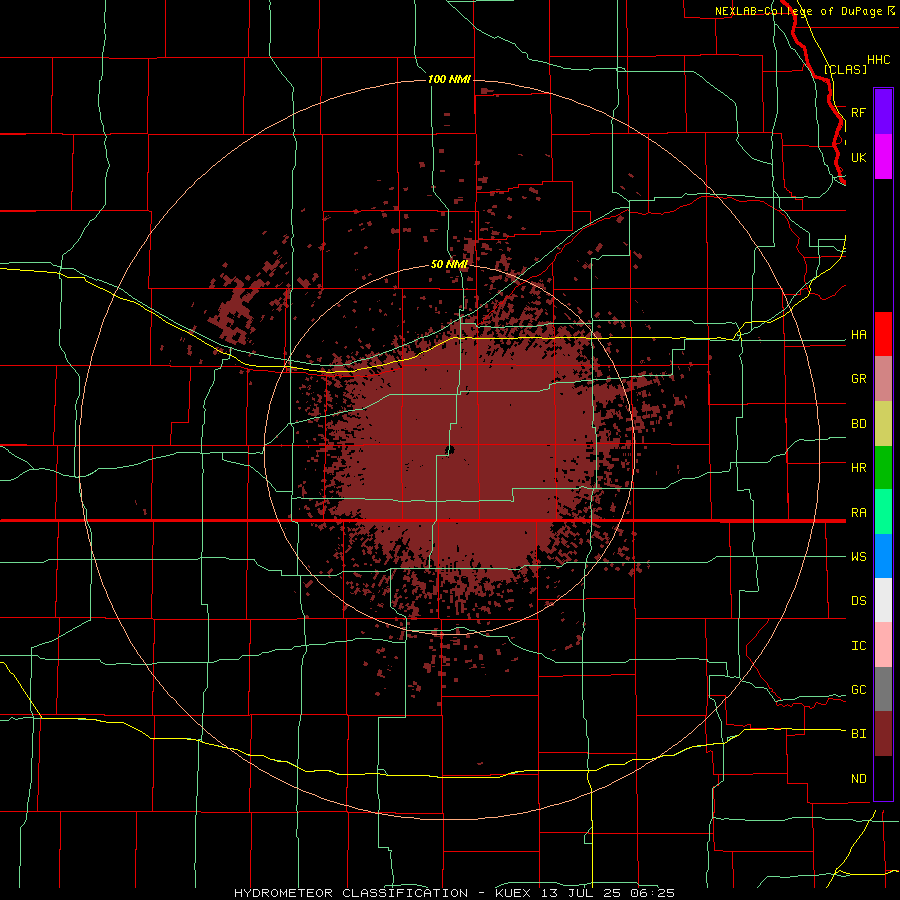
Task: Click the black radar site dot
Action: click(x=449, y=451)
